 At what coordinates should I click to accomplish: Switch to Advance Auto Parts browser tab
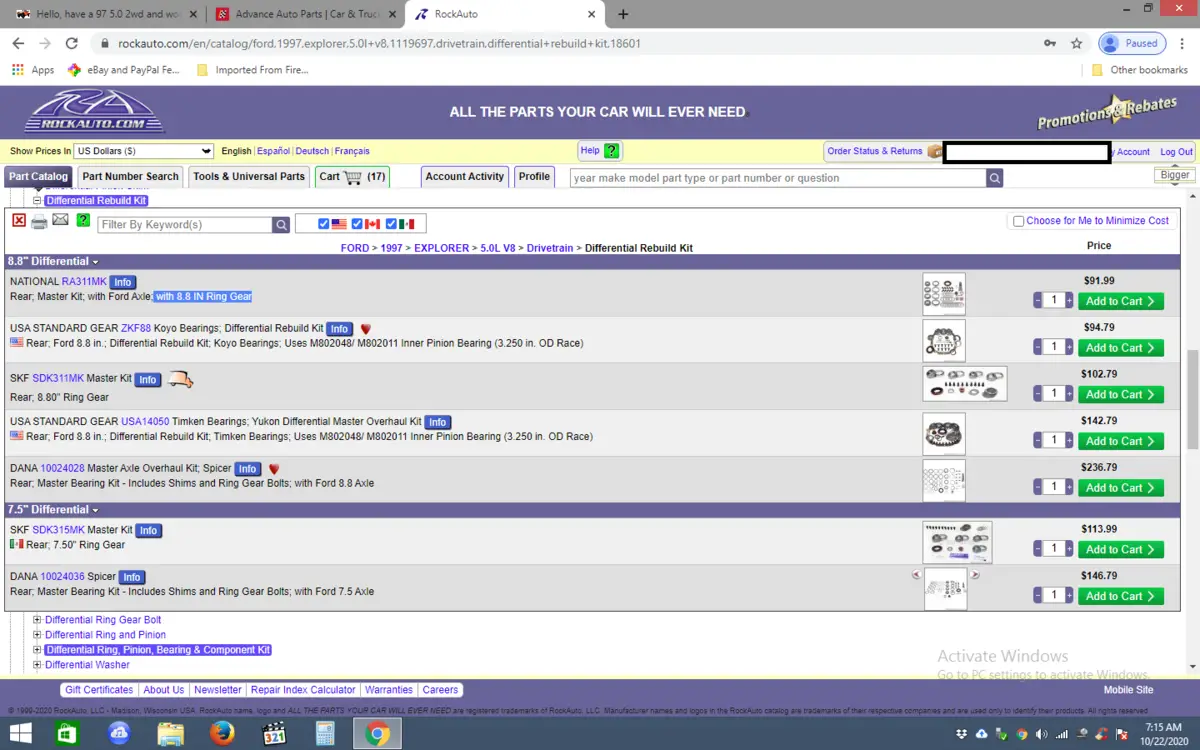(x=305, y=14)
